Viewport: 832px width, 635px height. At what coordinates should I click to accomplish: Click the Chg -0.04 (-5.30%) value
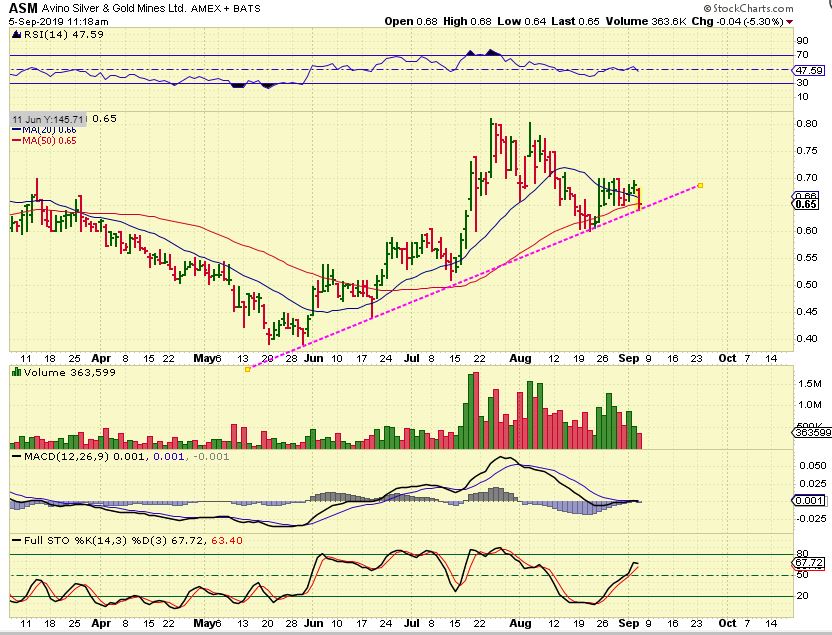click(738, 22)
